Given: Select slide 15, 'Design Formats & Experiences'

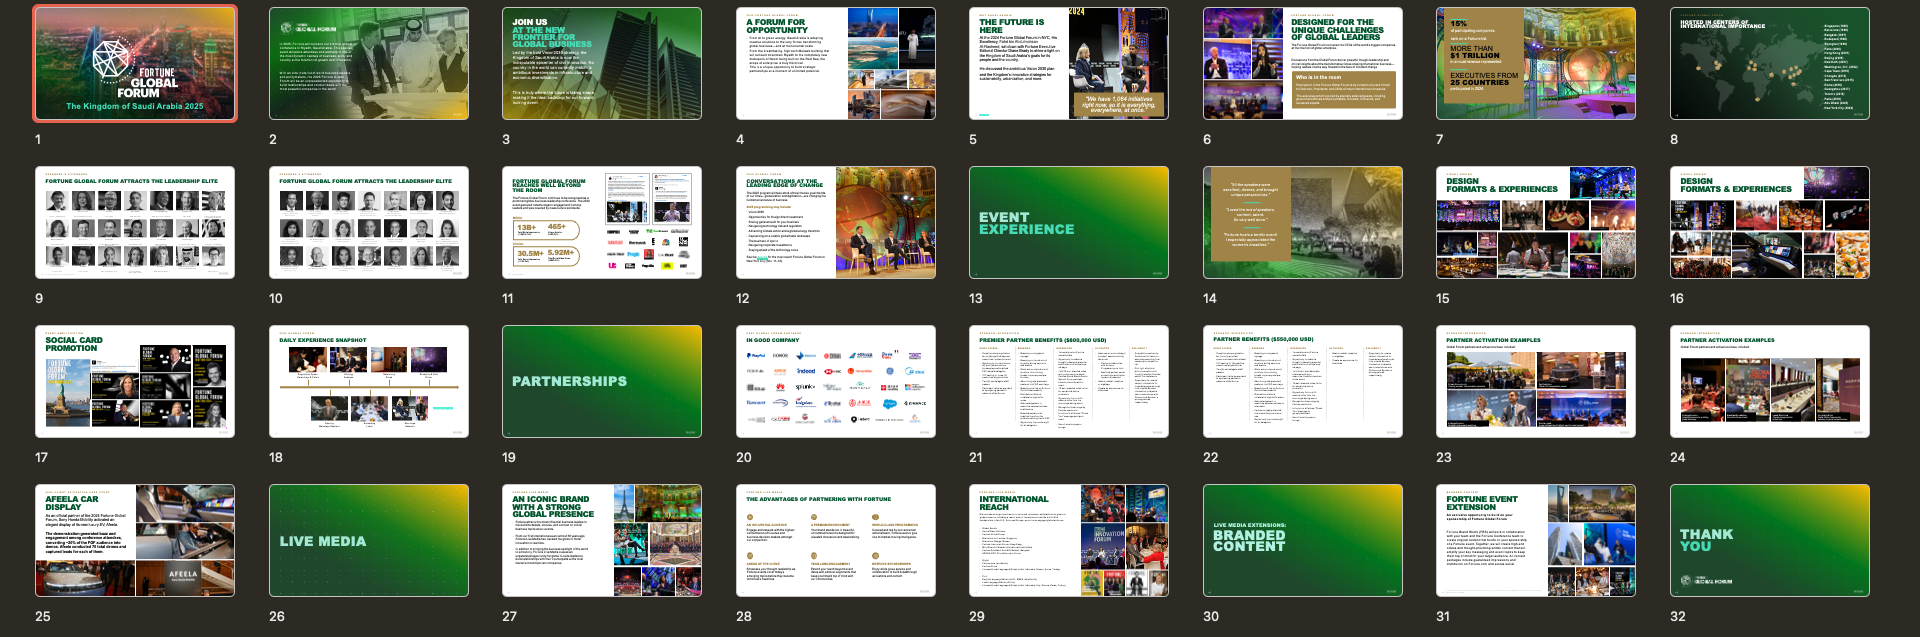Looking at the screenshot, I should [1536, 223].
